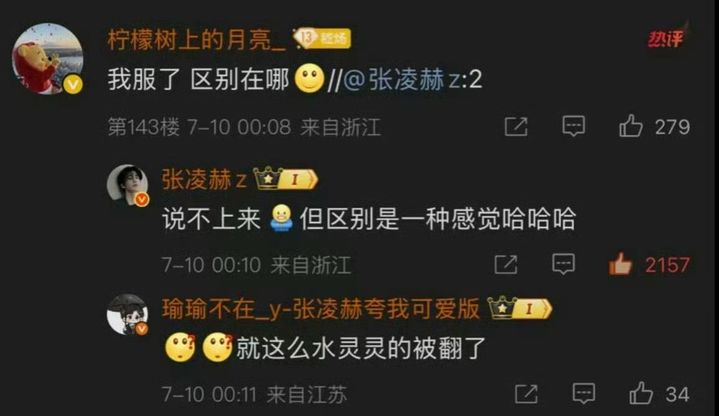Viewport: 719px width, 416px height.
Task: Open username 柠檬树上的月亮_
Action: pyautogui.click(x=196, y=40)
